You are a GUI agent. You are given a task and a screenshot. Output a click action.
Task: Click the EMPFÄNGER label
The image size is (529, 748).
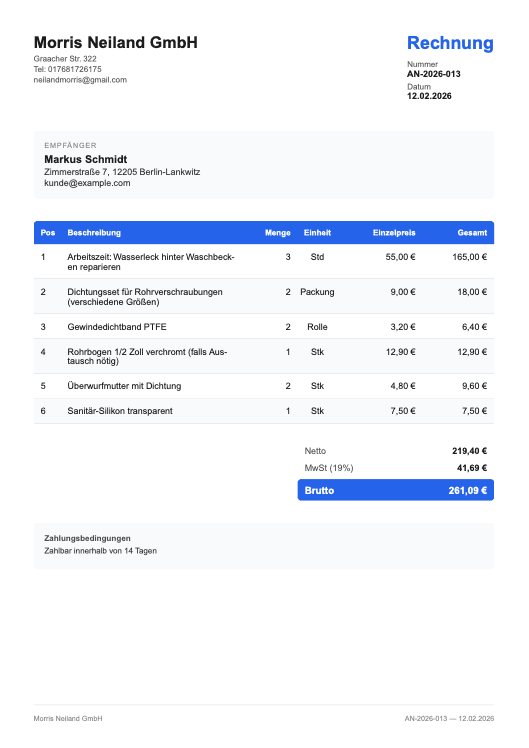click(70, 145)
